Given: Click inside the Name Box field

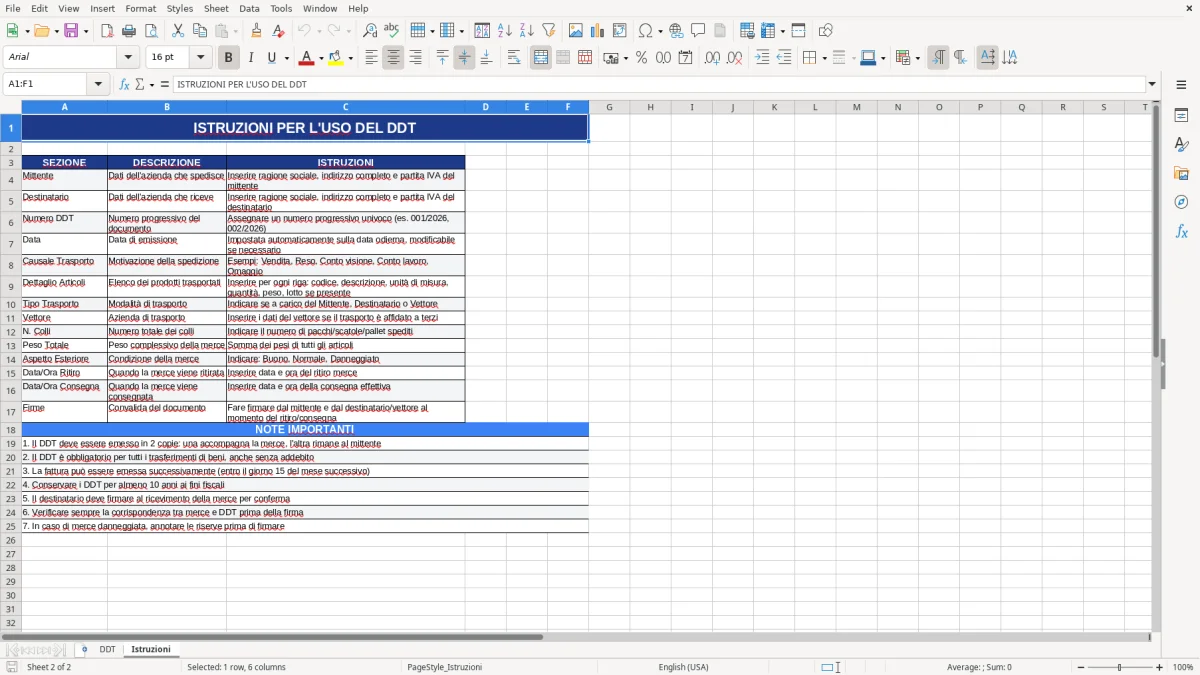Looking at the screenshot, I should pos(45,84).
